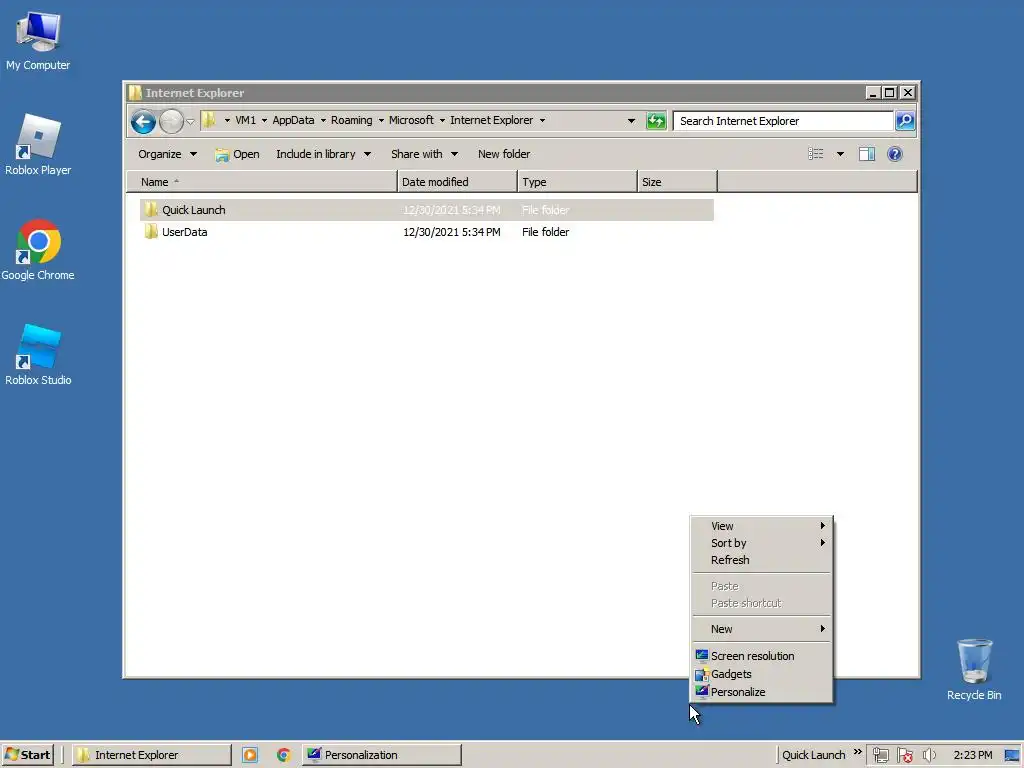Switch to Internet Explorer taskbar button
The image size is (1024, 768).
(151, 755)
